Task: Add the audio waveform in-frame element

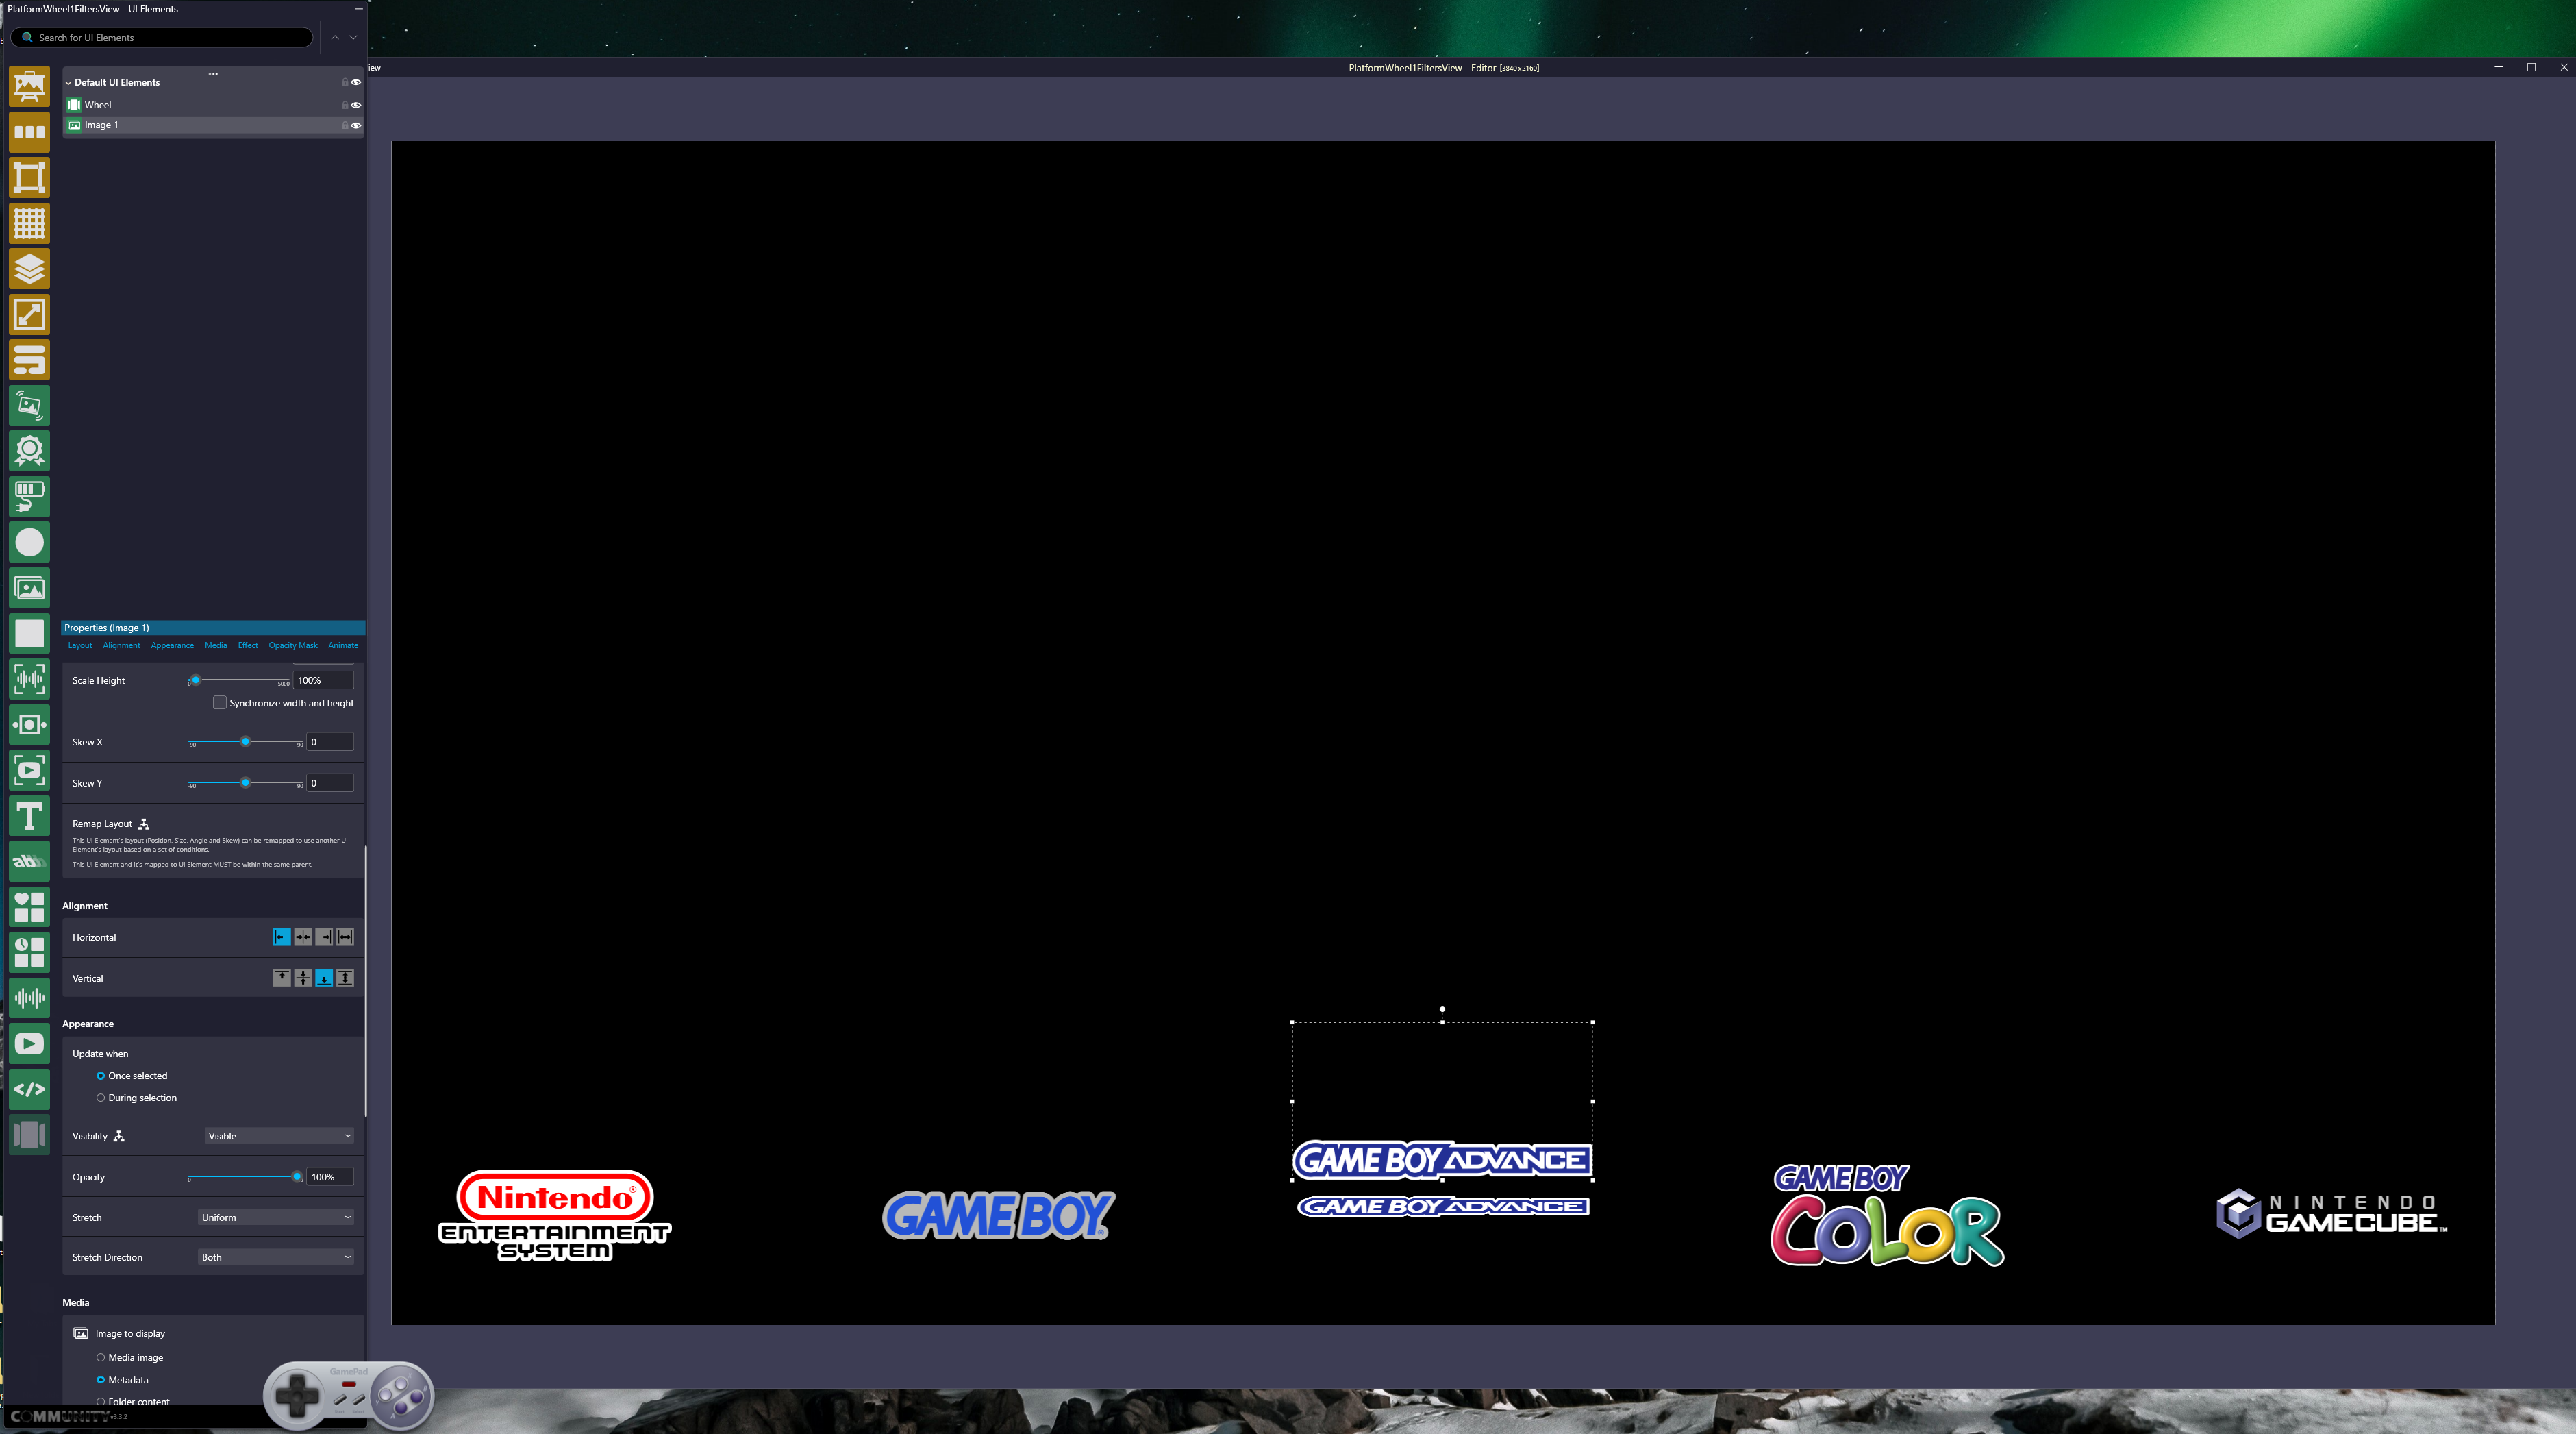Action: (29, 679)
